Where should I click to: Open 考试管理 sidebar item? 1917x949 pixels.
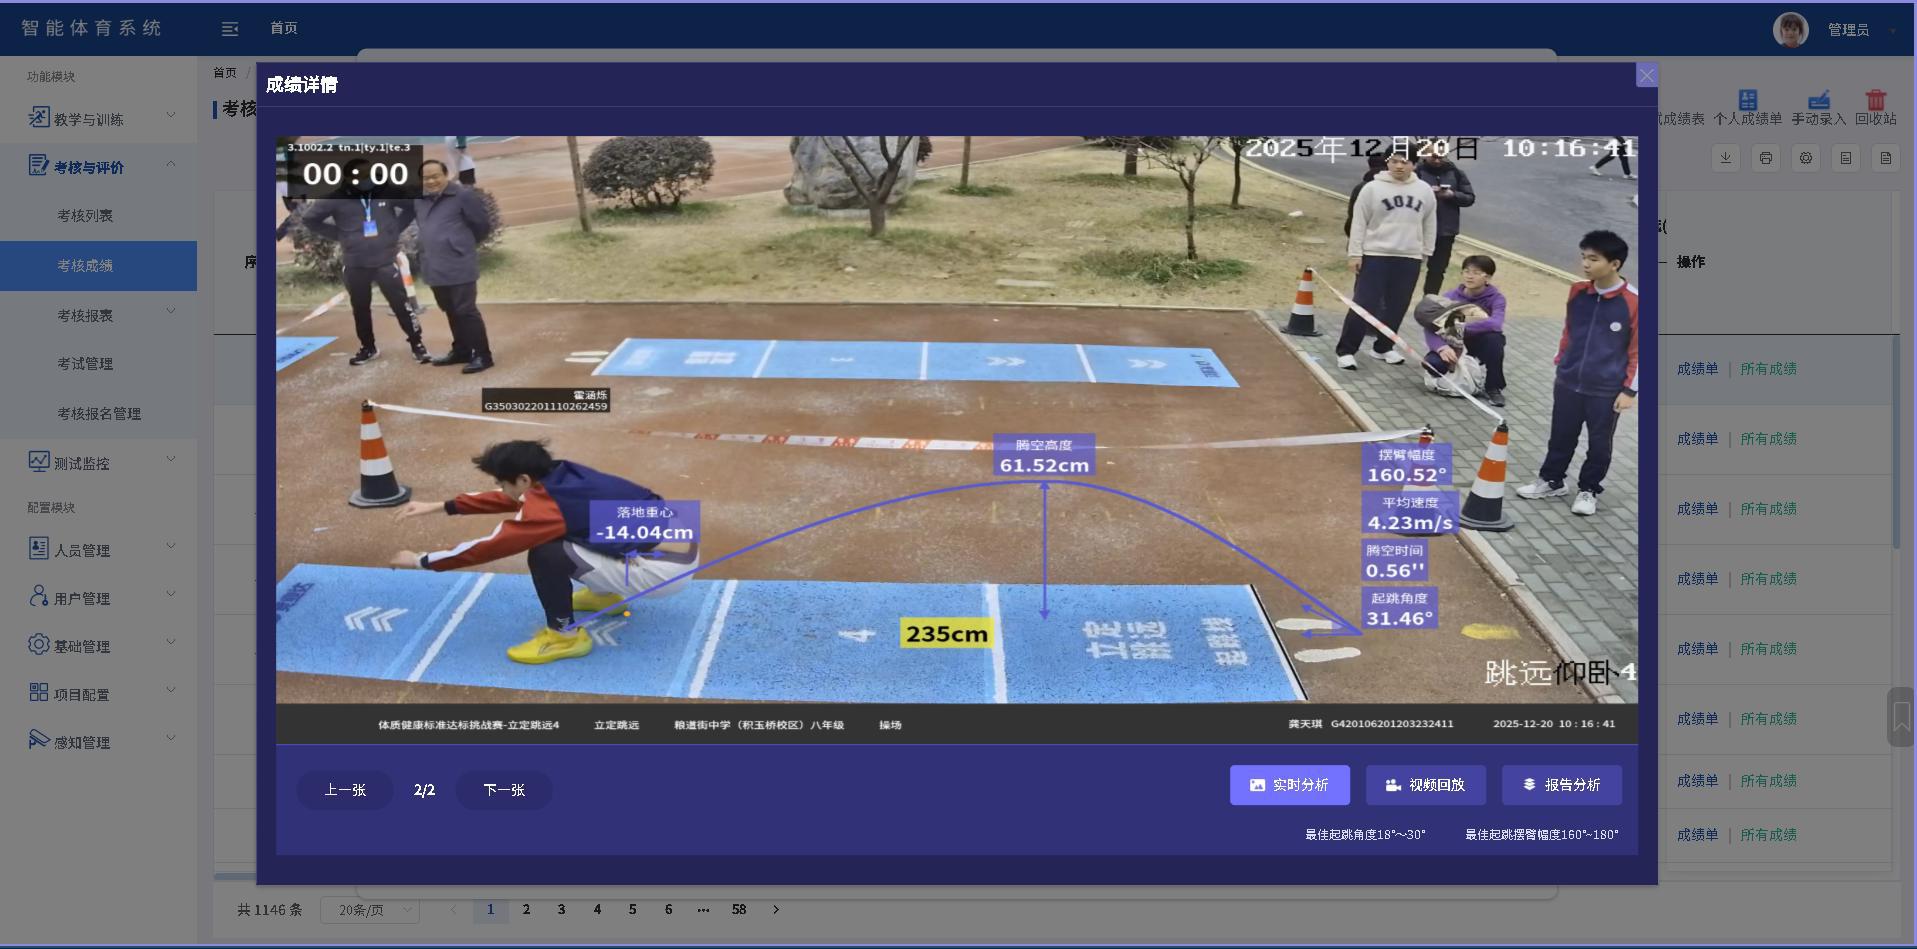[x=85, y=364]
